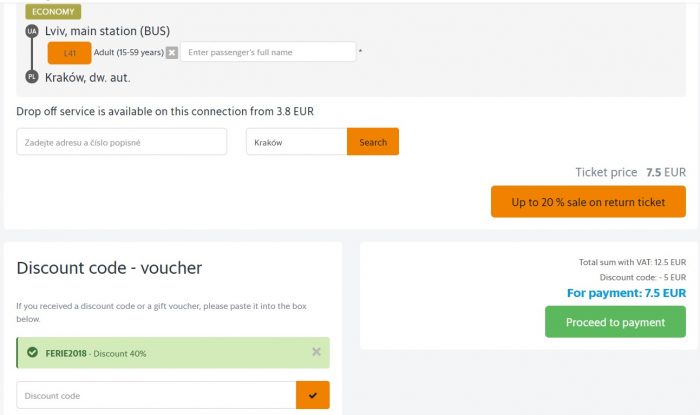Apply the discount code with the checkmark button
This screenshot has height=415, width=700.
click(x=312, y=395)
